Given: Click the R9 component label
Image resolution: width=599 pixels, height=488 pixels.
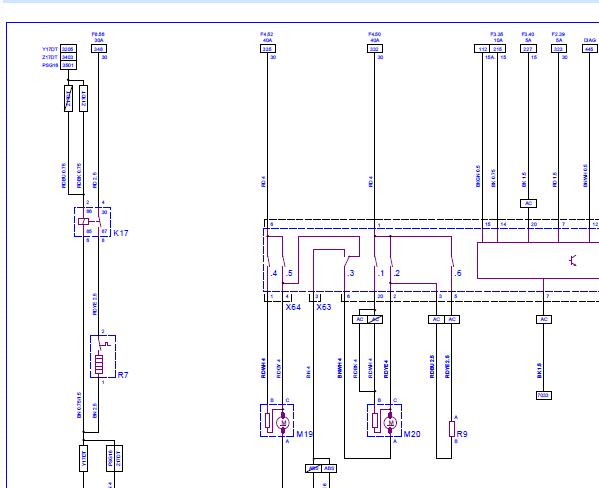Looking at the screenshot, I should [462, 434].
